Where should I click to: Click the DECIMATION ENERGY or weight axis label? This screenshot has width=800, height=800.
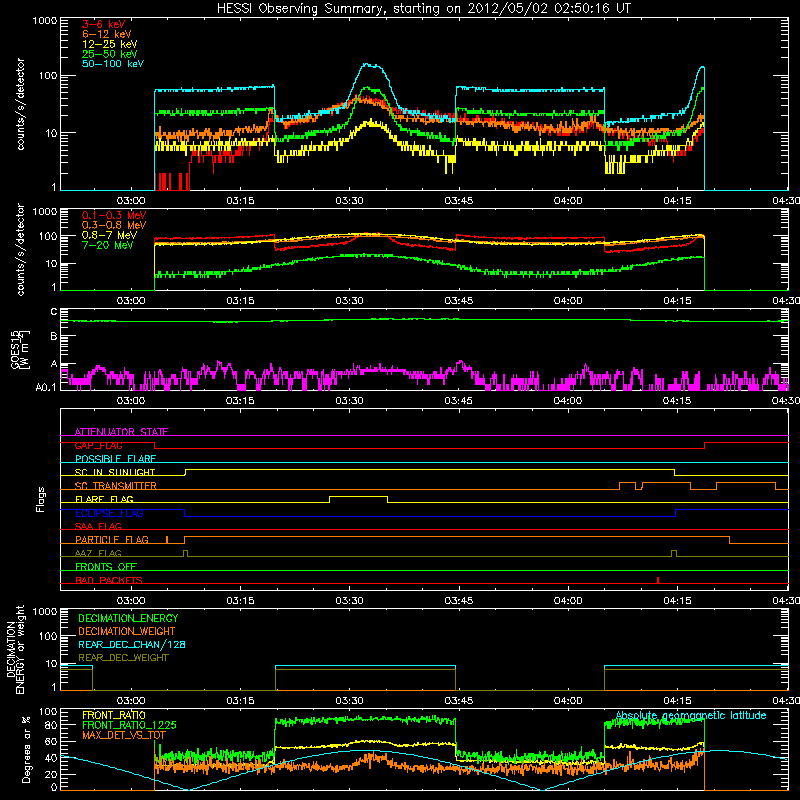coord(15,649)
